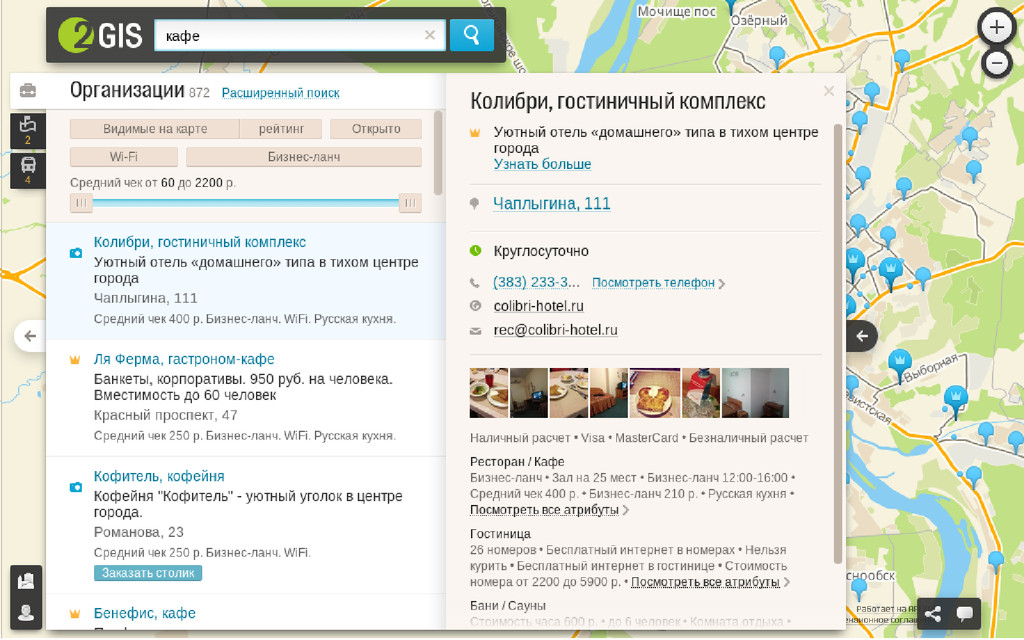Click the map book sidebar icon
The width and height of the screenshot is (1024, 640).
coord(26,581)
